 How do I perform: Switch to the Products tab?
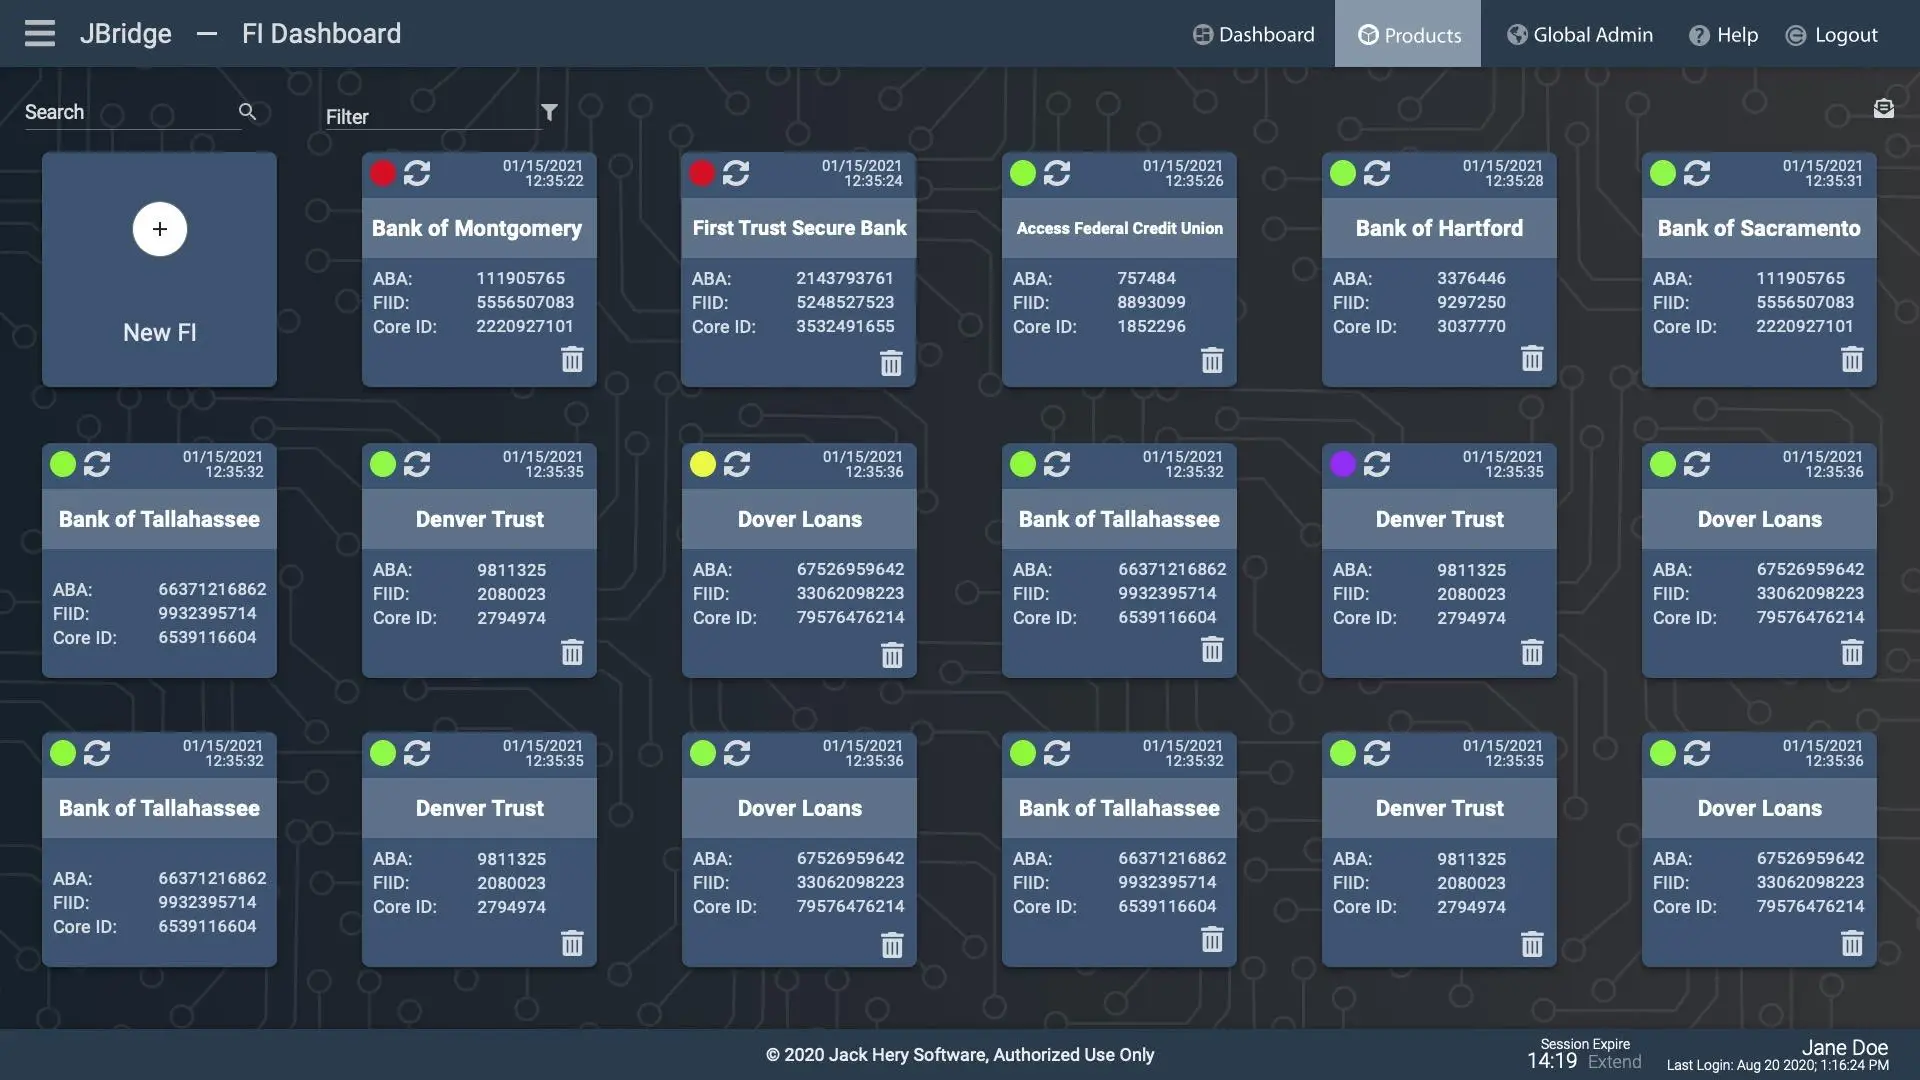(x=1408, y=35)
